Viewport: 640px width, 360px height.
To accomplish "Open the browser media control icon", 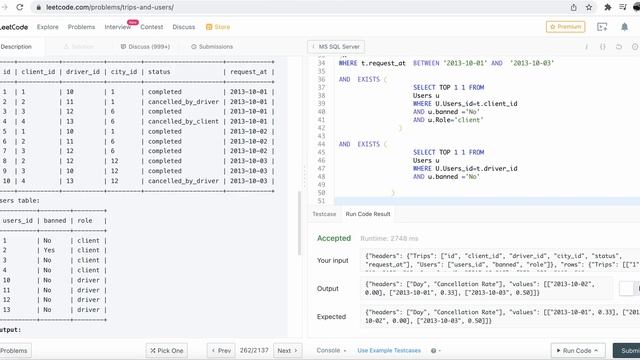I will coord(623,7).
